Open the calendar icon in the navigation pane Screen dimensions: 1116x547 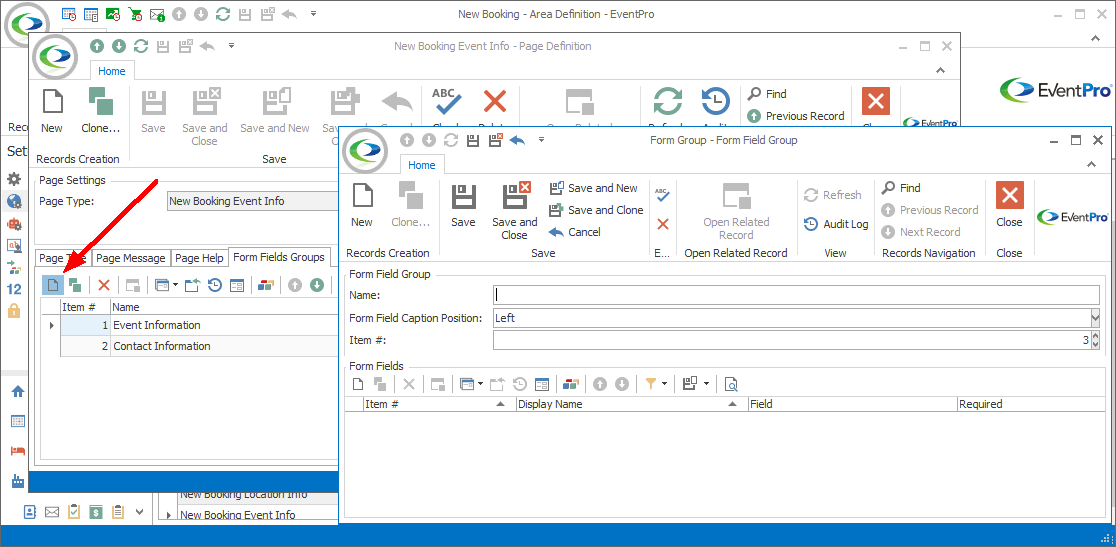coord(18,421)
